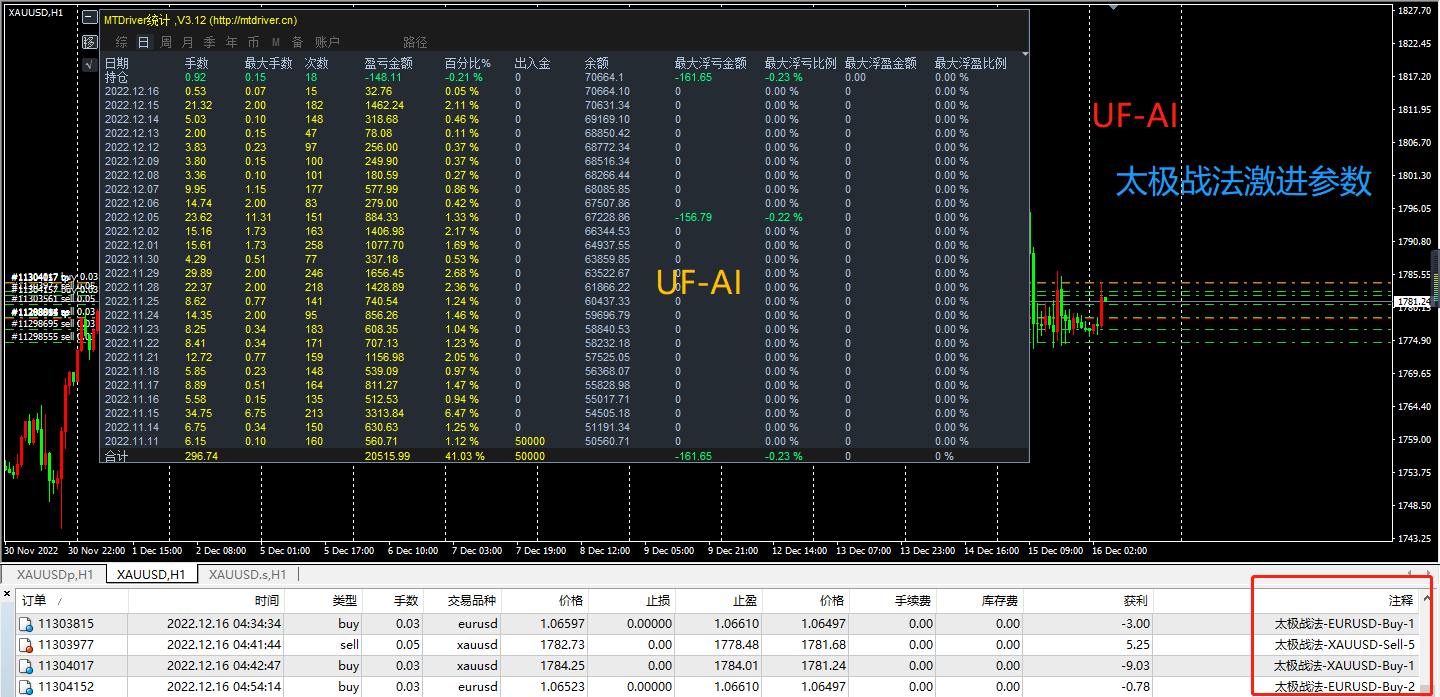
Task: Click profit value 5.25
Action: click(x=1137, y=645)
